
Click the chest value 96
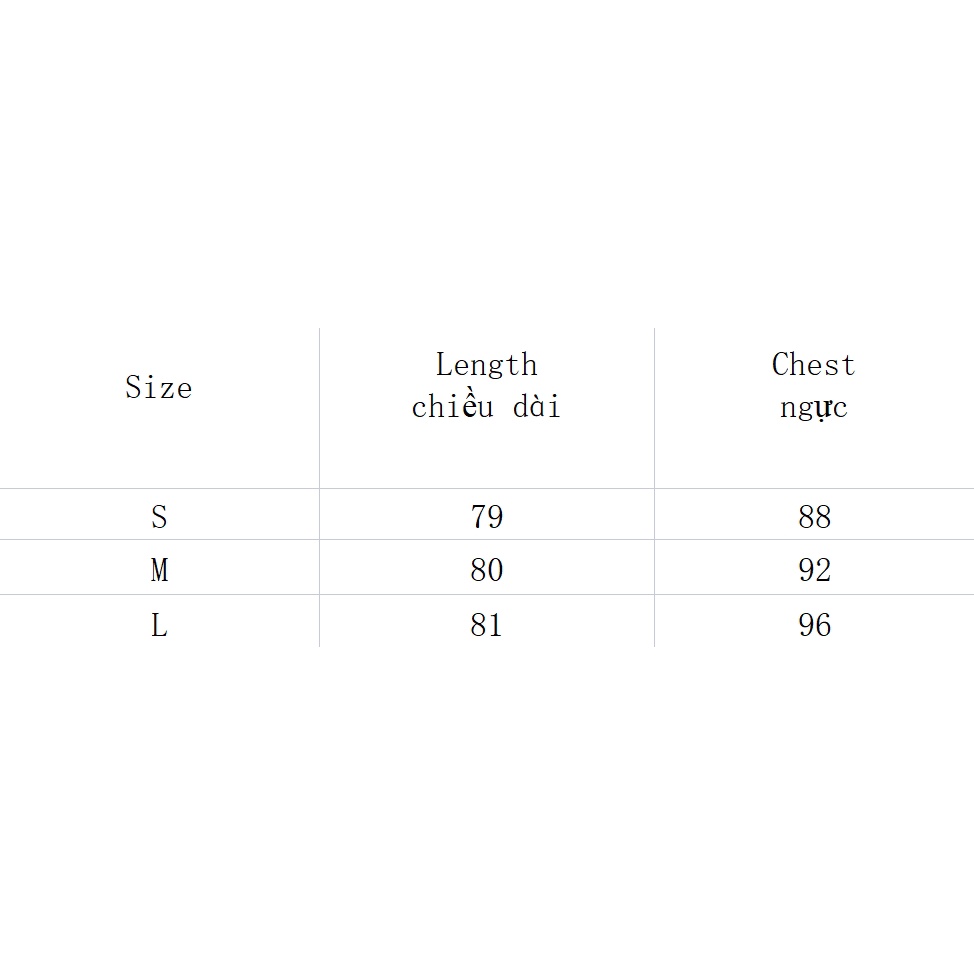[x=814, y=625]
